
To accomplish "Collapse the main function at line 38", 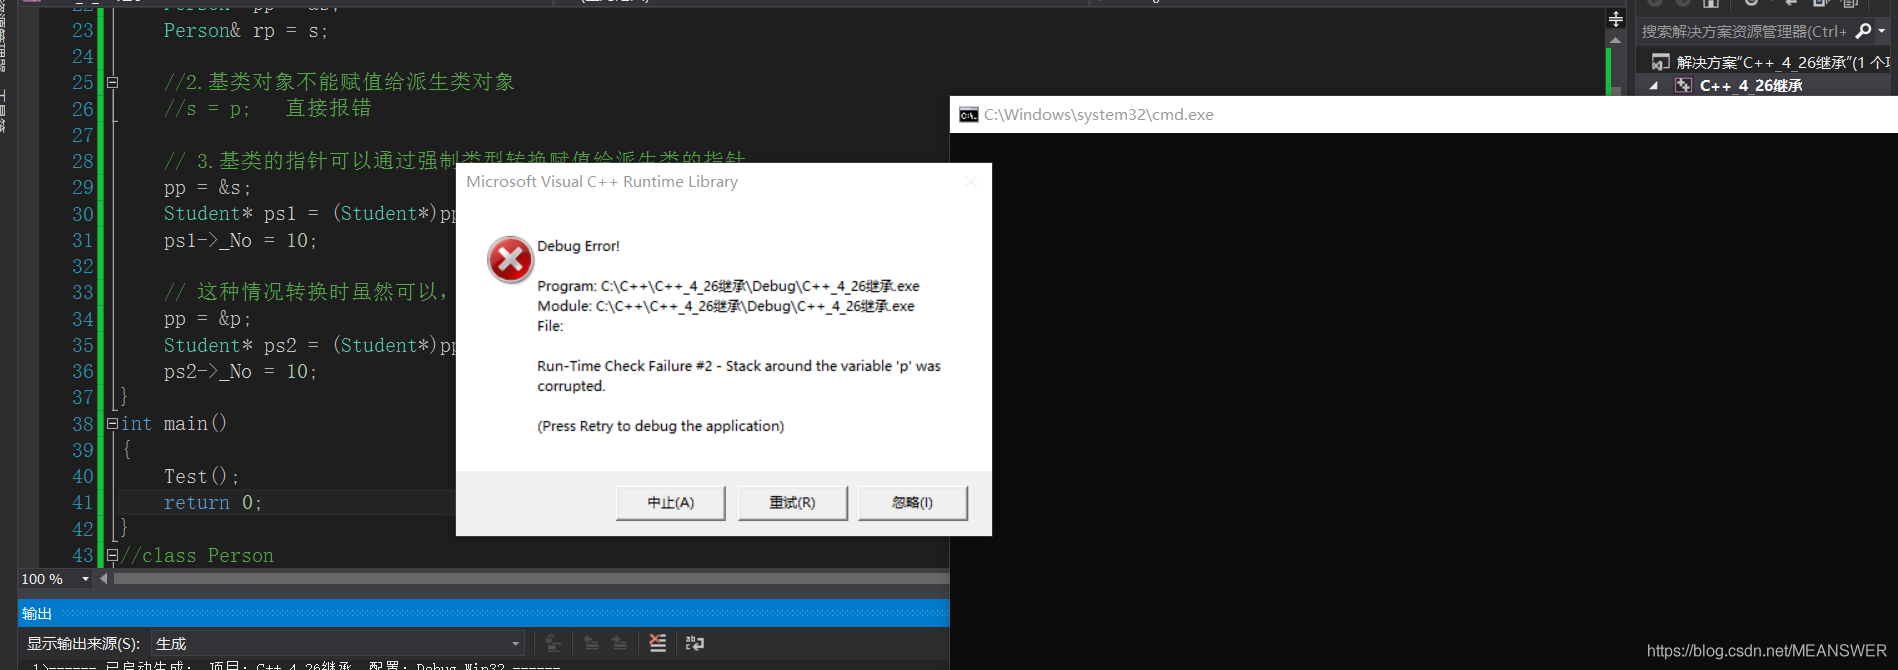I will pyautogui.click(x=112, y=424).
